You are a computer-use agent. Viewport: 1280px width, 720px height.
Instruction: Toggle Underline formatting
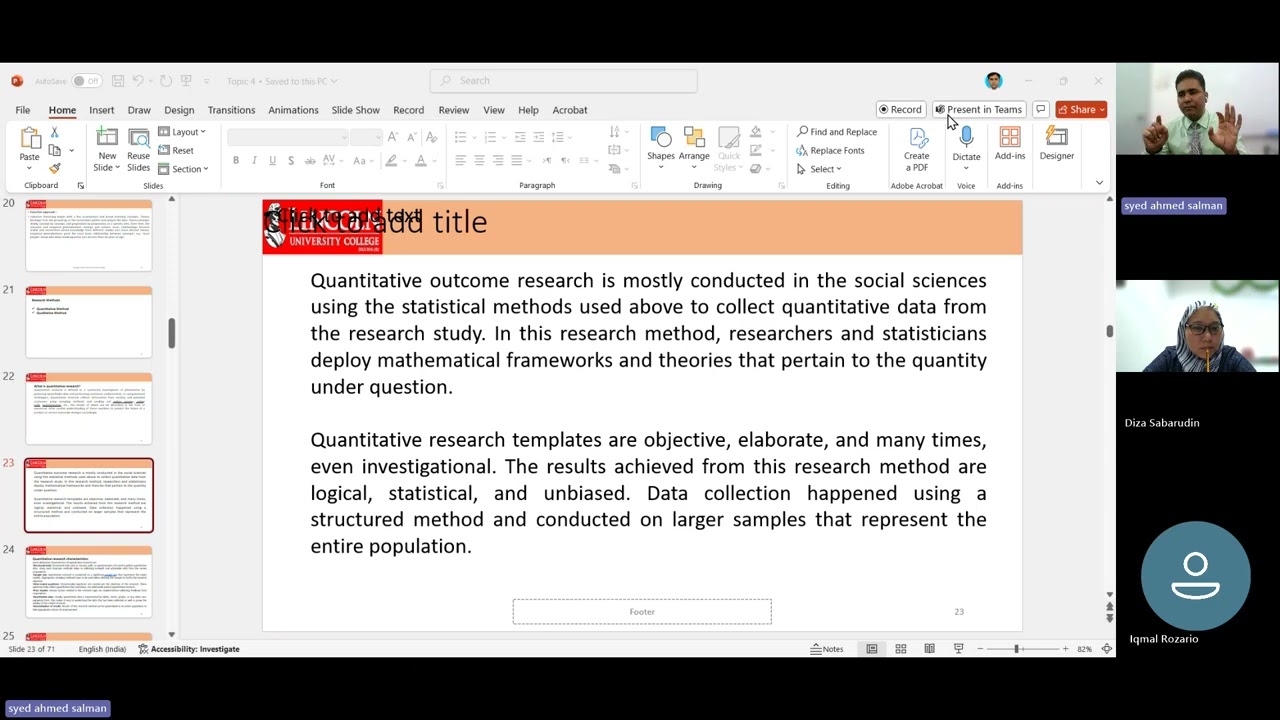point(272,160)
